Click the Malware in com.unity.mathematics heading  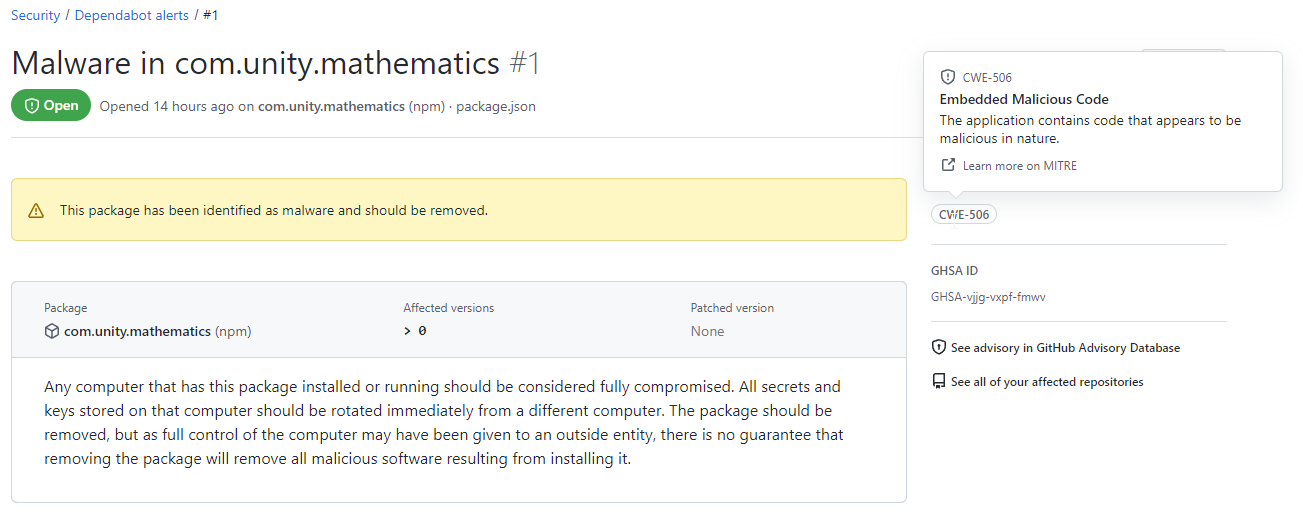pos(255,64)
